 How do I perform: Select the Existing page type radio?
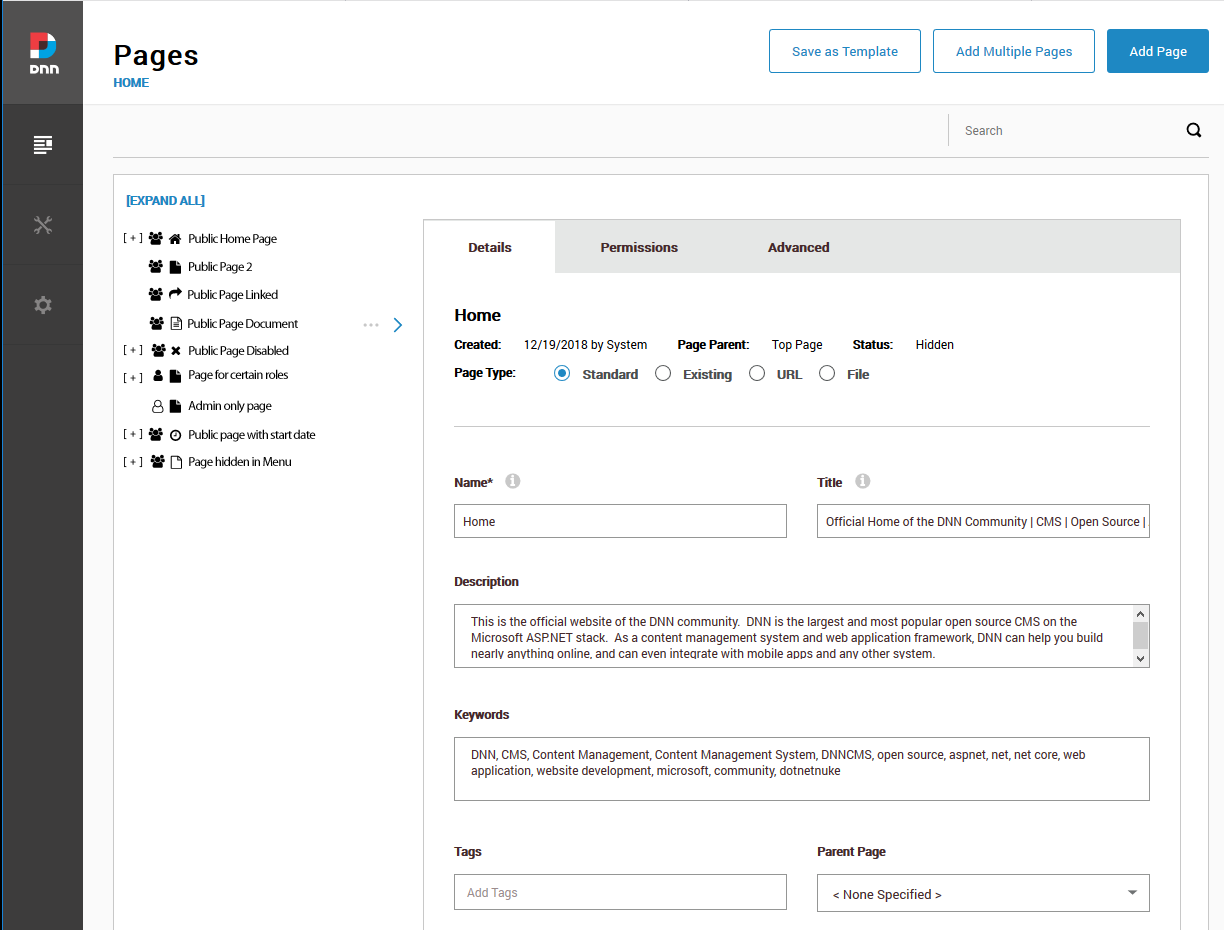tap(663, 373)
